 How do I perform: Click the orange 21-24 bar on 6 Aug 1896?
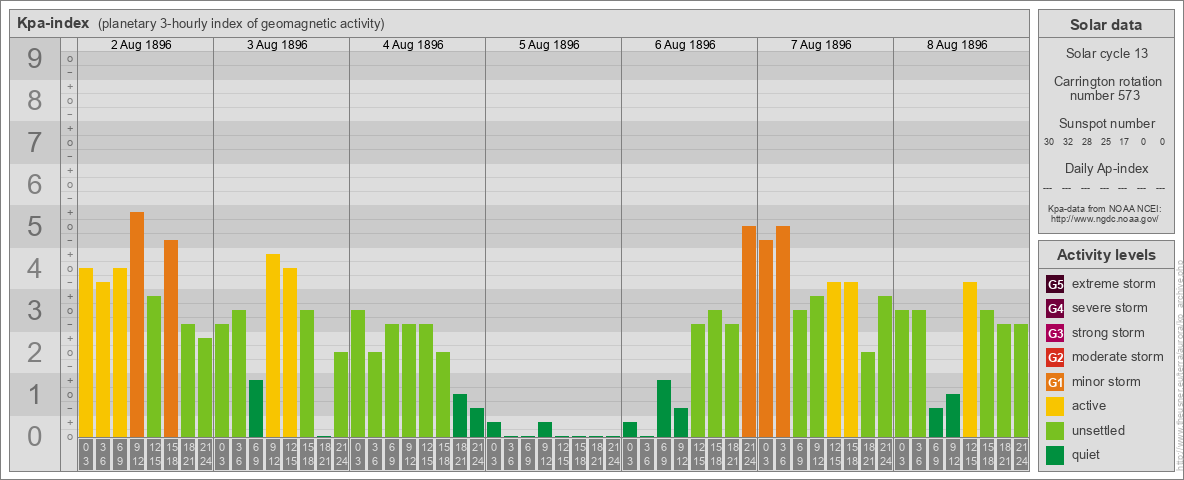[748, 331]
